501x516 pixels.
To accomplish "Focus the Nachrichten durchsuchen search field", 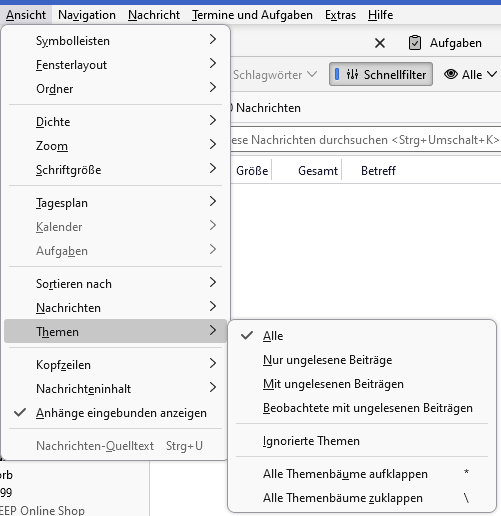I will (366, 140).
